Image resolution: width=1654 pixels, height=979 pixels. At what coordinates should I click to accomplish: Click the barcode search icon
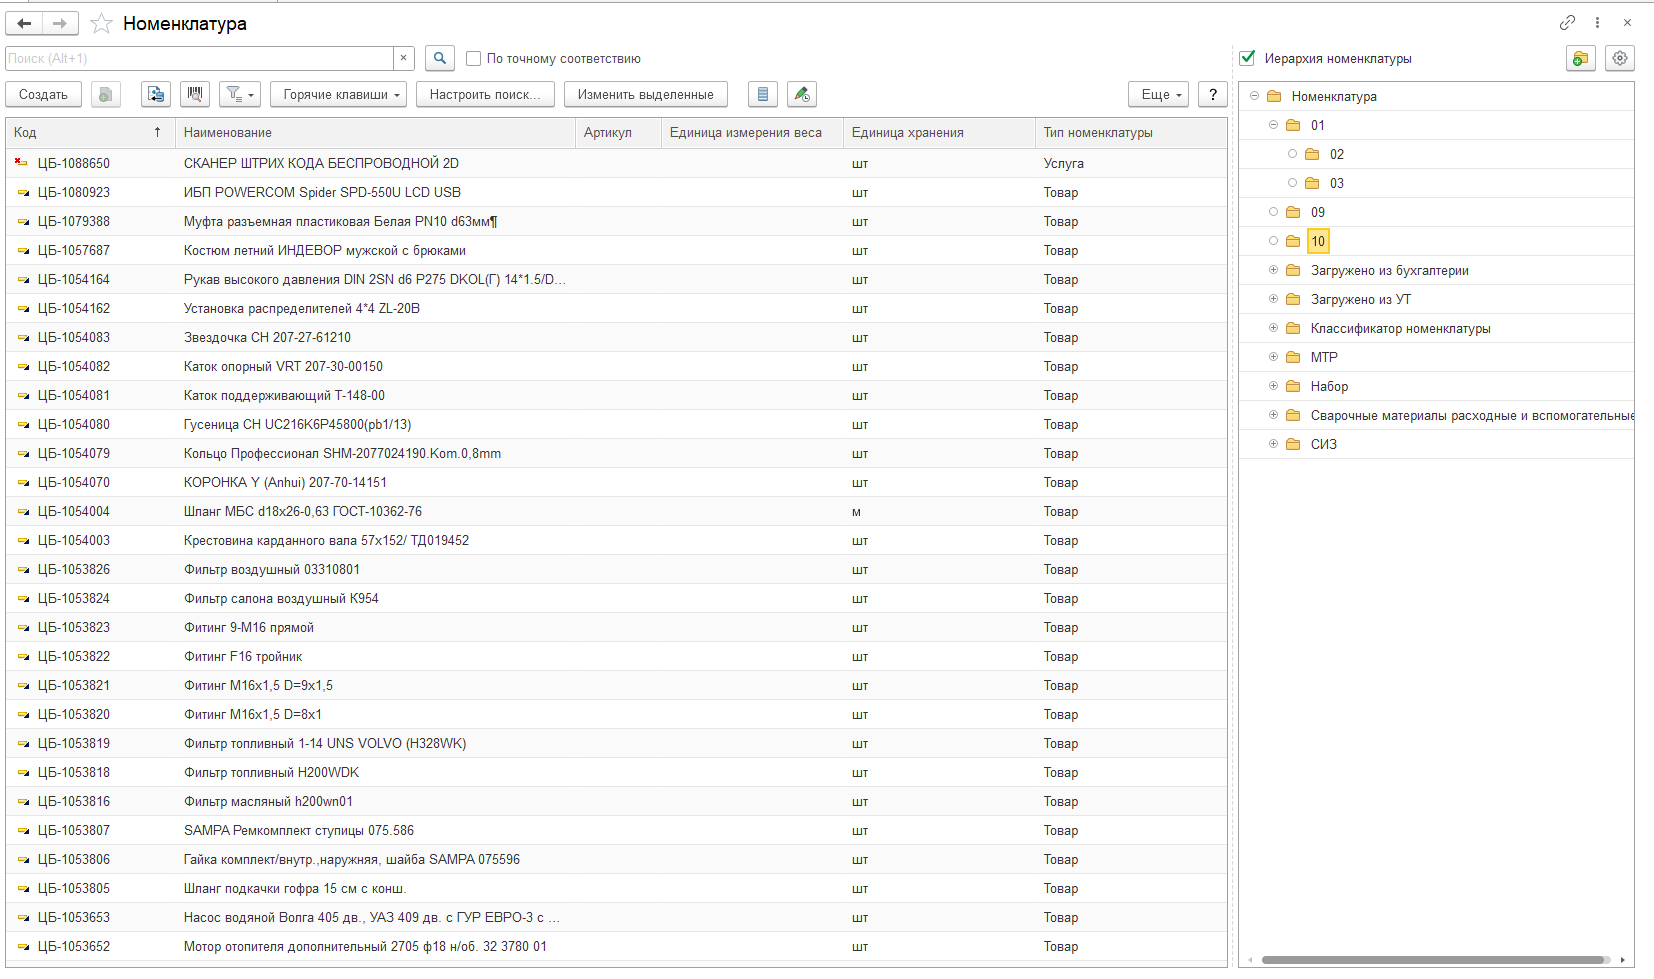[x=195, y=94]
